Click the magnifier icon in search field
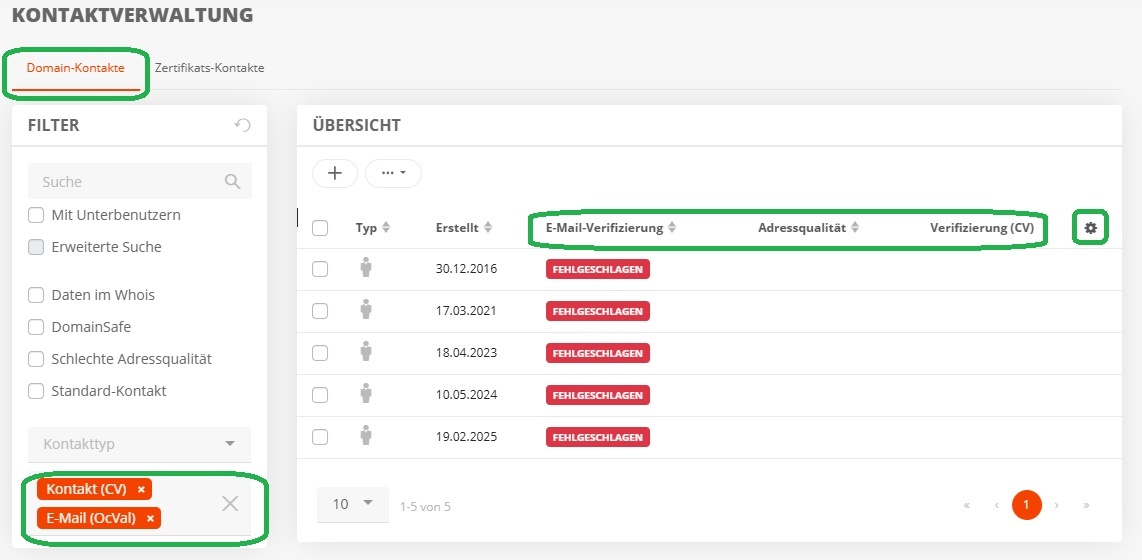 (232, 181)
